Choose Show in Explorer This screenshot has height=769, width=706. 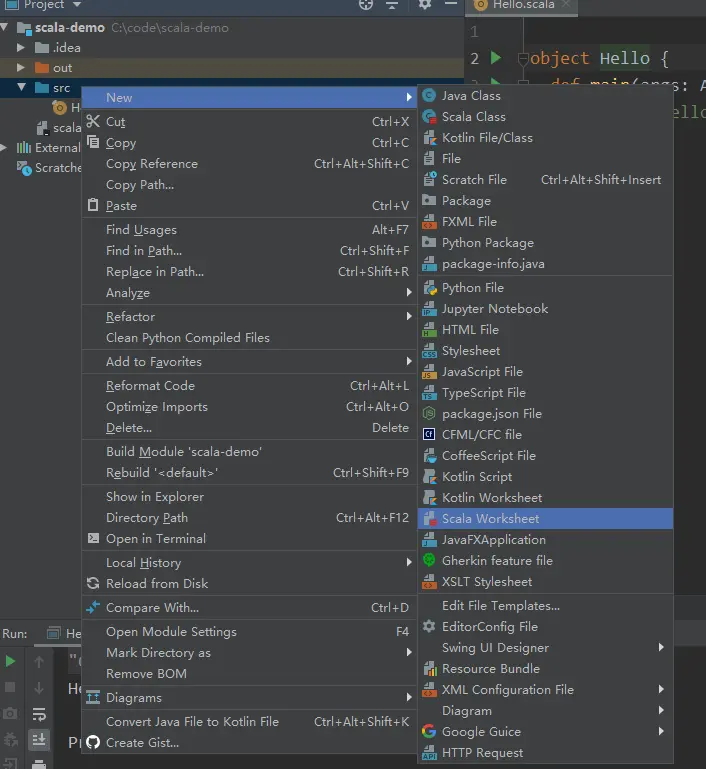point(249,497)
